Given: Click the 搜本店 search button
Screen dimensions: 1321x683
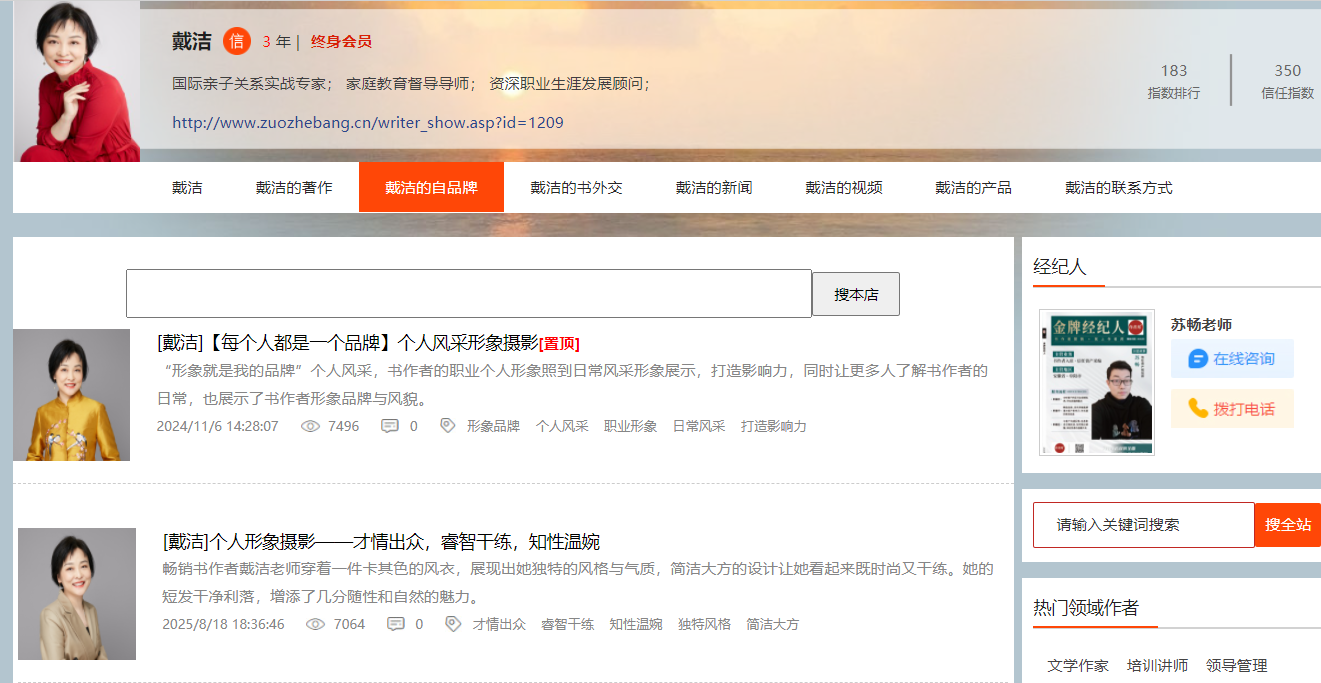Looking at the screenshot, I should click(x=856, y=294).
